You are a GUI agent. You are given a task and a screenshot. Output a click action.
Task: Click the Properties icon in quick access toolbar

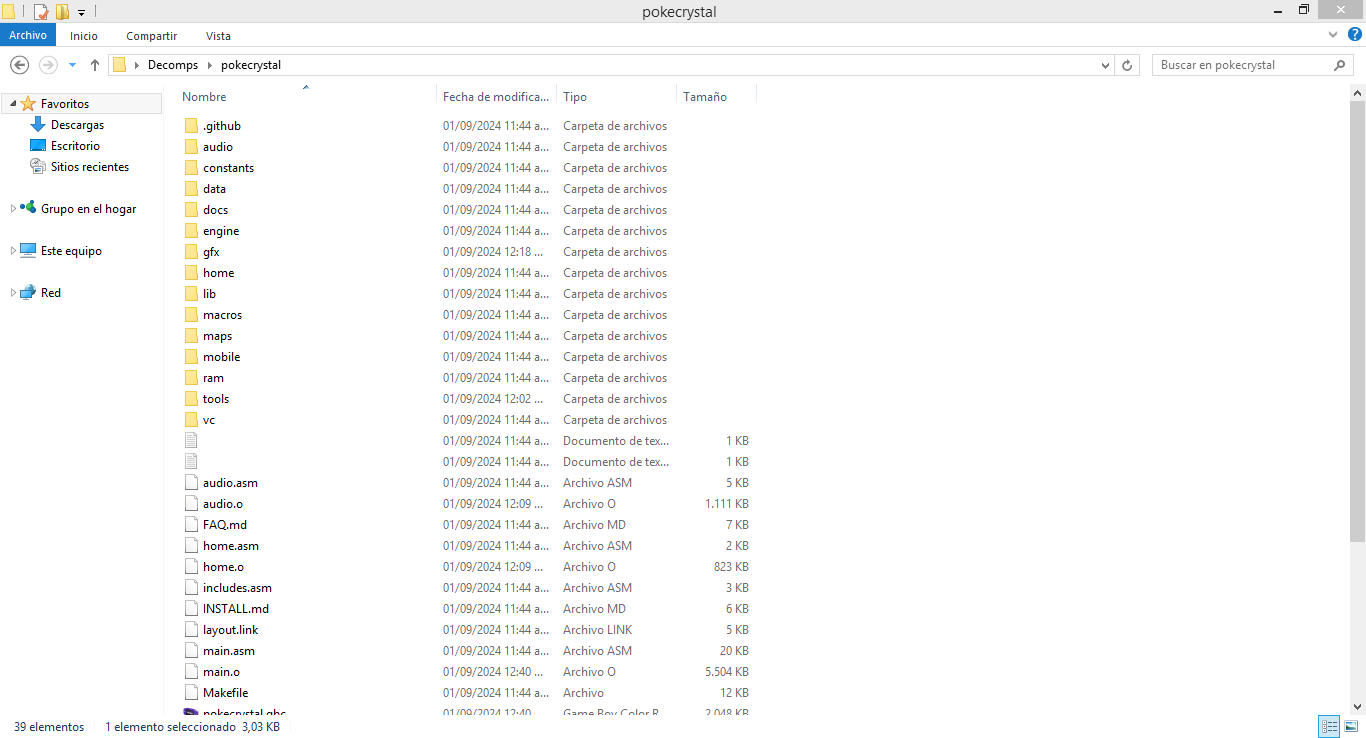41,12
